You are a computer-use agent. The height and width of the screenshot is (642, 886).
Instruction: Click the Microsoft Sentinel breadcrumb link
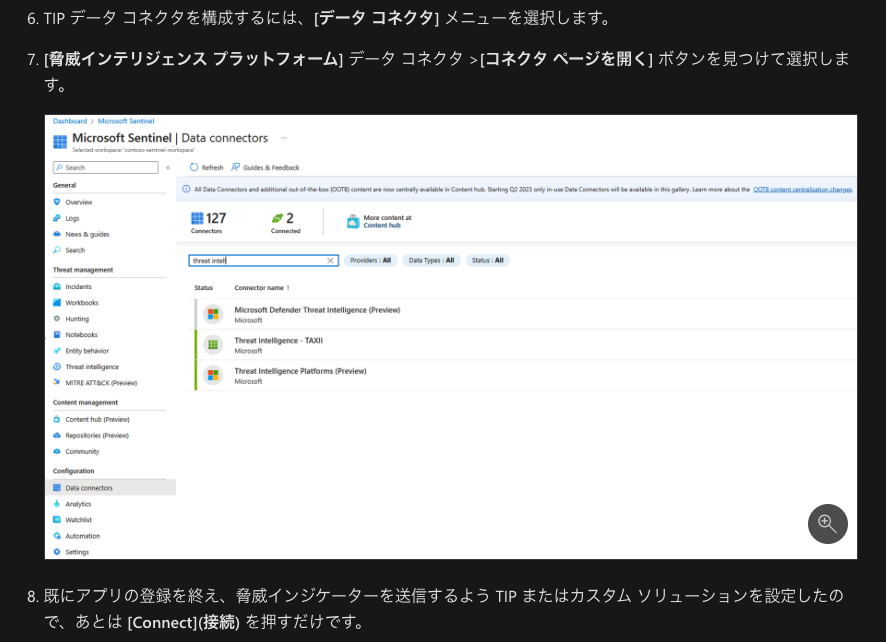(126, 121)
